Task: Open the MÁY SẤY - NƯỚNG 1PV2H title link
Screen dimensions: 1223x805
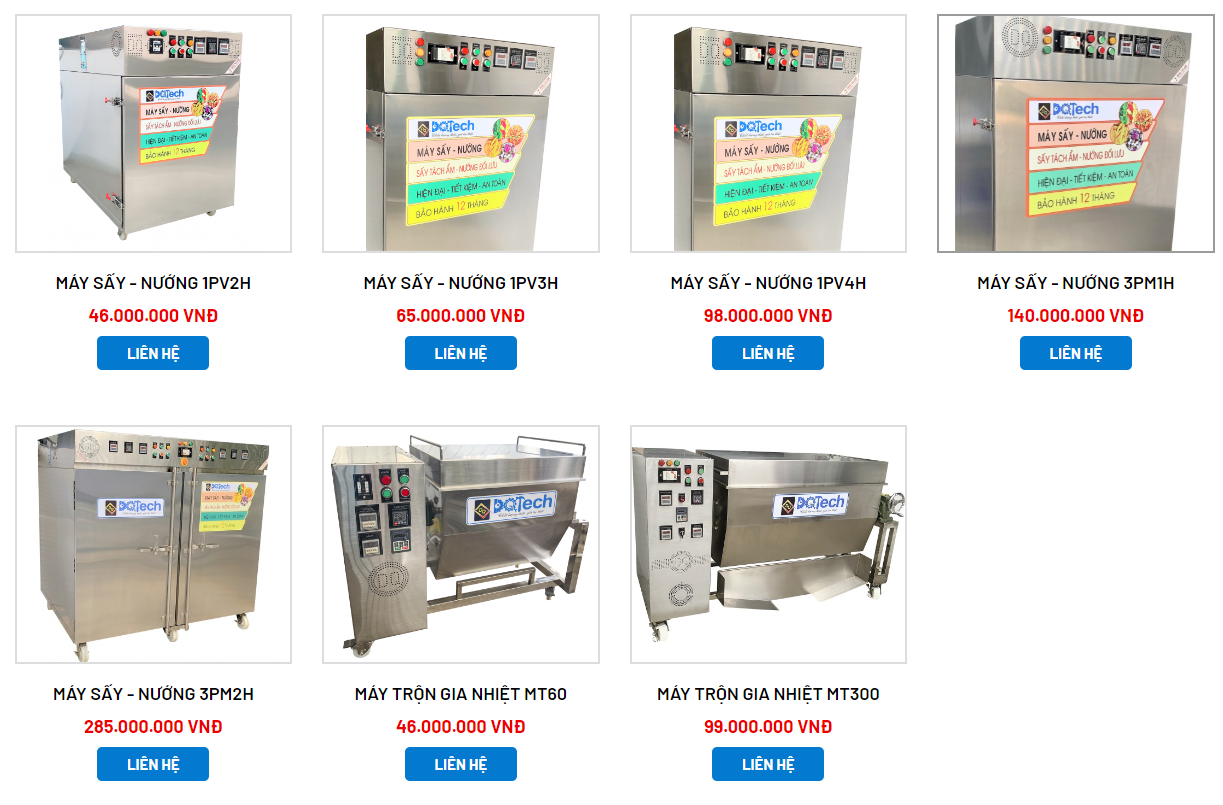Action: (x=153, y=283)
